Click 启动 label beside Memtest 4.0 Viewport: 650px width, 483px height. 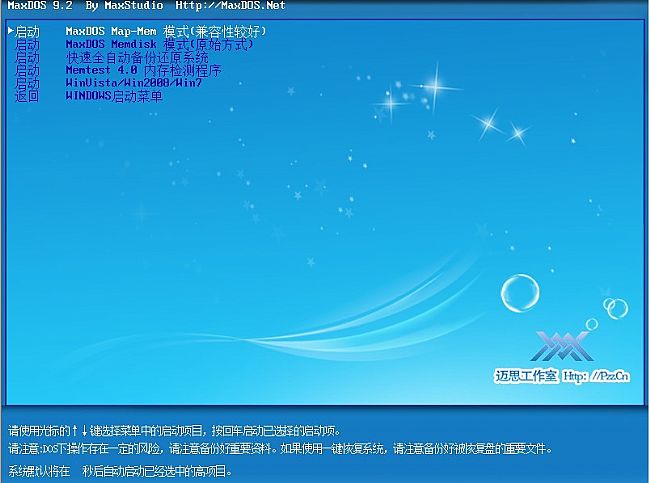tap(28, 71)
